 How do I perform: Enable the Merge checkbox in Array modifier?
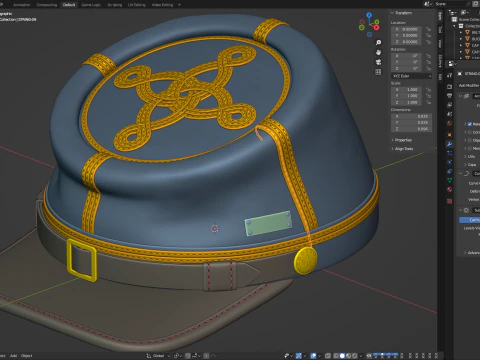[470, 148]
